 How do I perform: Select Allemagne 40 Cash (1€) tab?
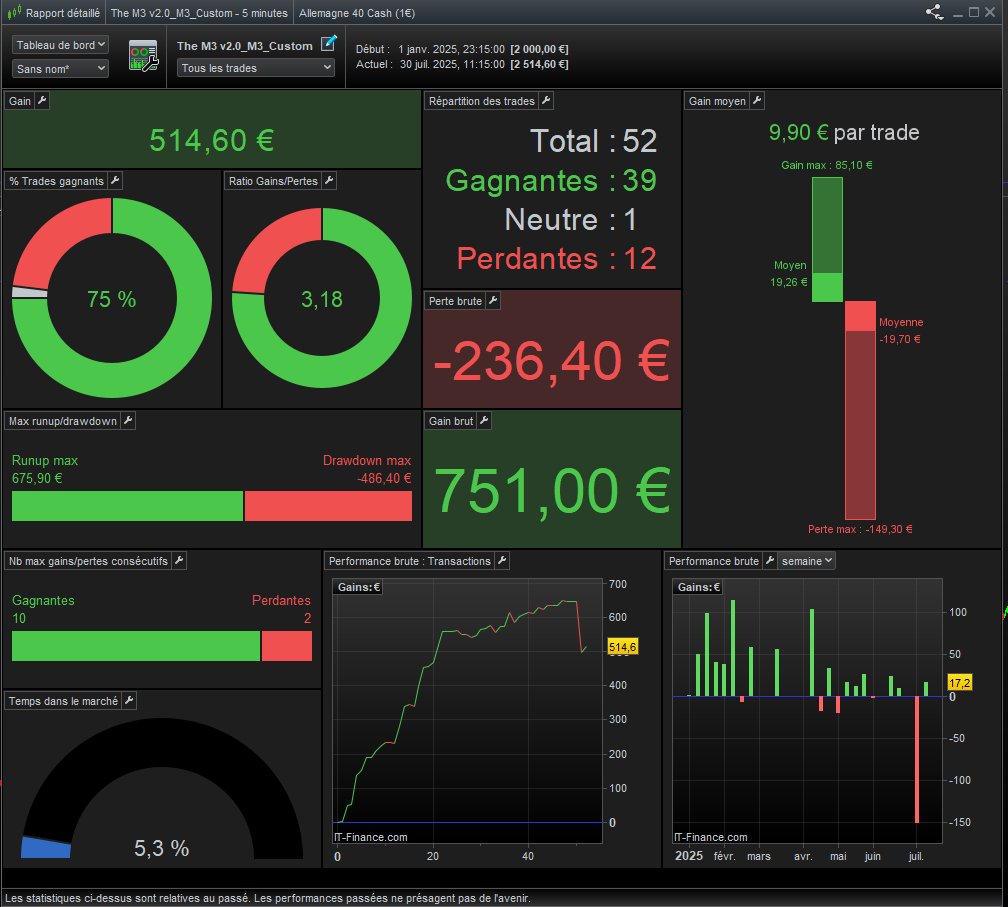pyautogui.click(x=357, y=13)
